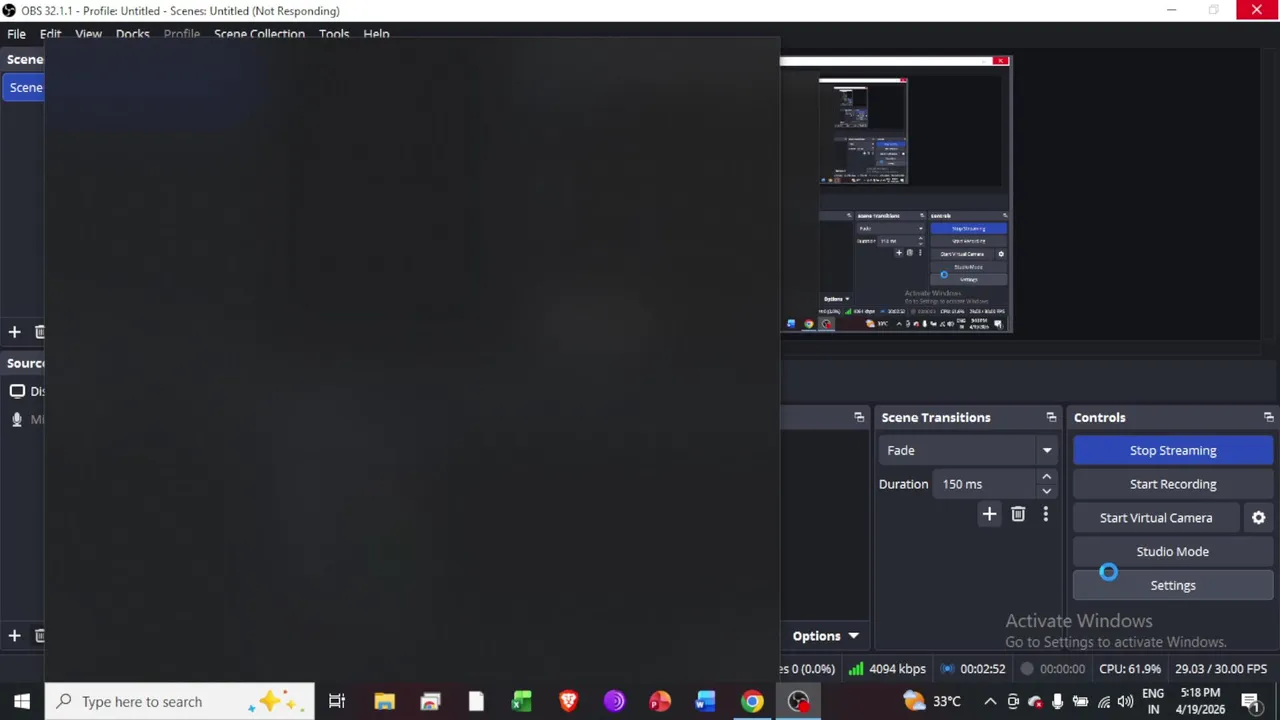Viewport: 1280px width, 720px height.
Task: Click the 29.03 / 30.00 FPS text
Action: point(1221,669)
